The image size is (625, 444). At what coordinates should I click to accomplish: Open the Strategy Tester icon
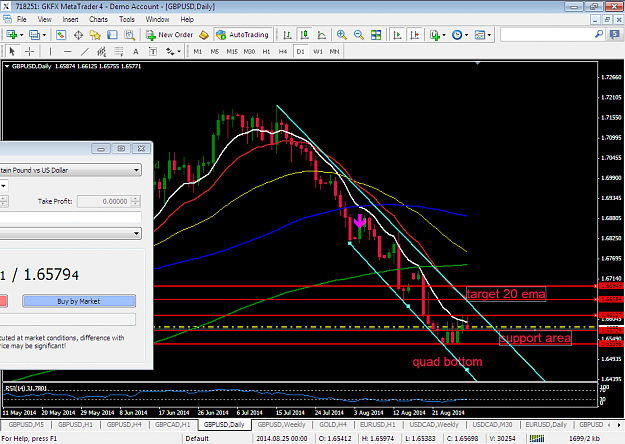point(130,35)
